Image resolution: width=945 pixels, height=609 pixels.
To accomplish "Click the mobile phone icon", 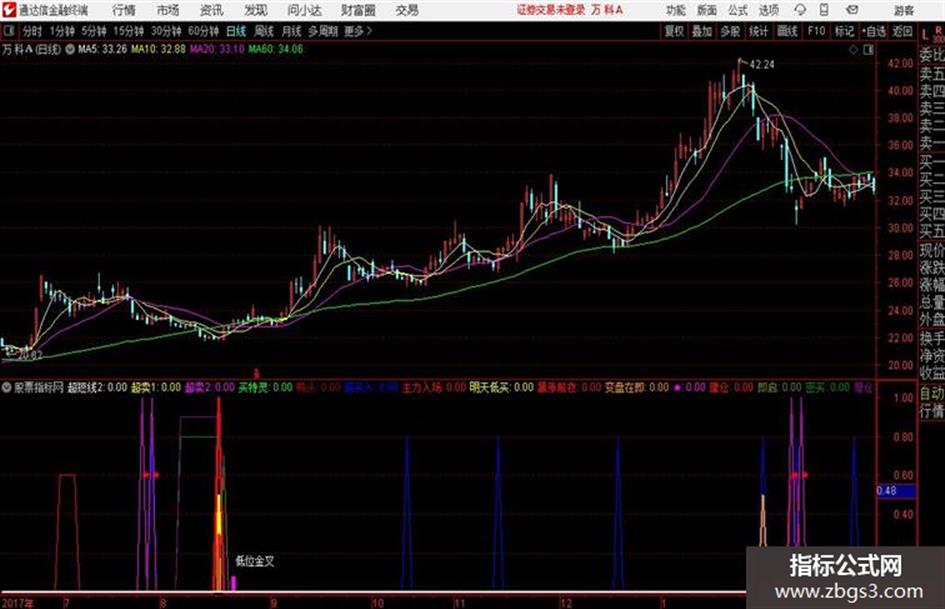I will point(824,10).
